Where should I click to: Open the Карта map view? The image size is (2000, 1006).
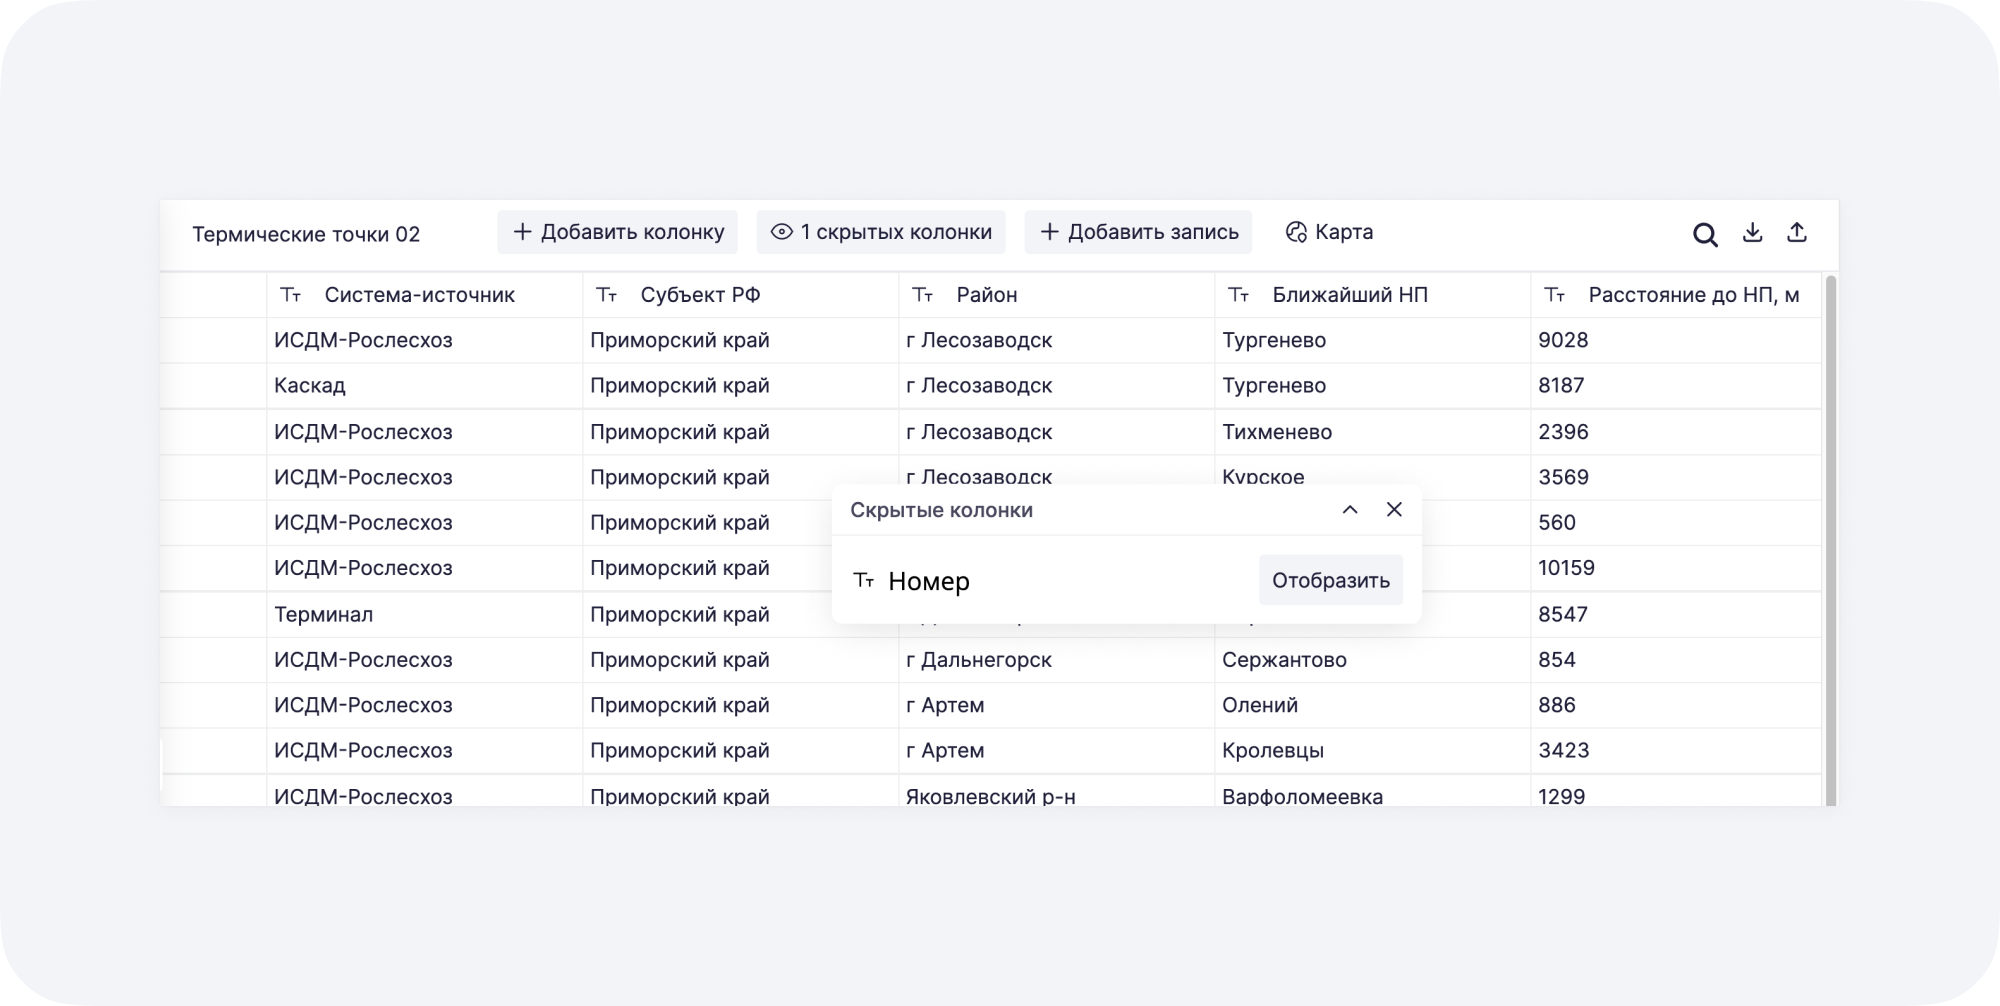point(1331,232)
